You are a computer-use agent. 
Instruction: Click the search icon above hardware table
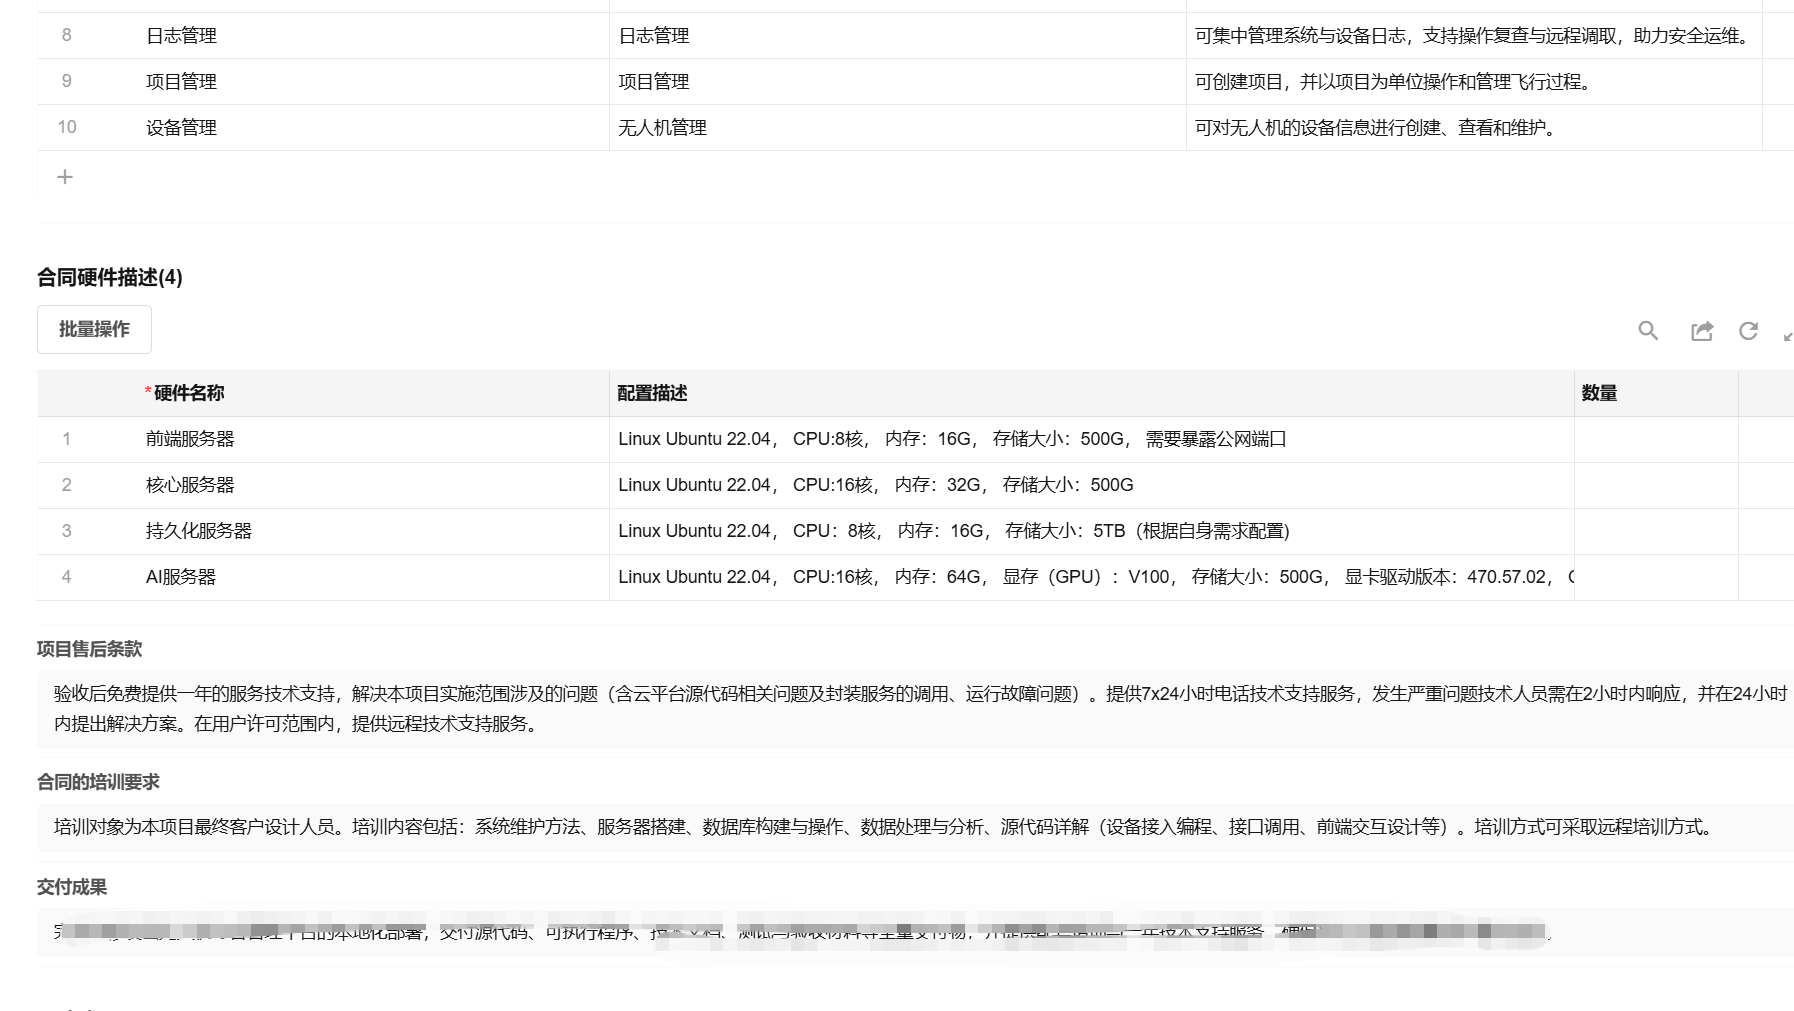coord(1648,330)
